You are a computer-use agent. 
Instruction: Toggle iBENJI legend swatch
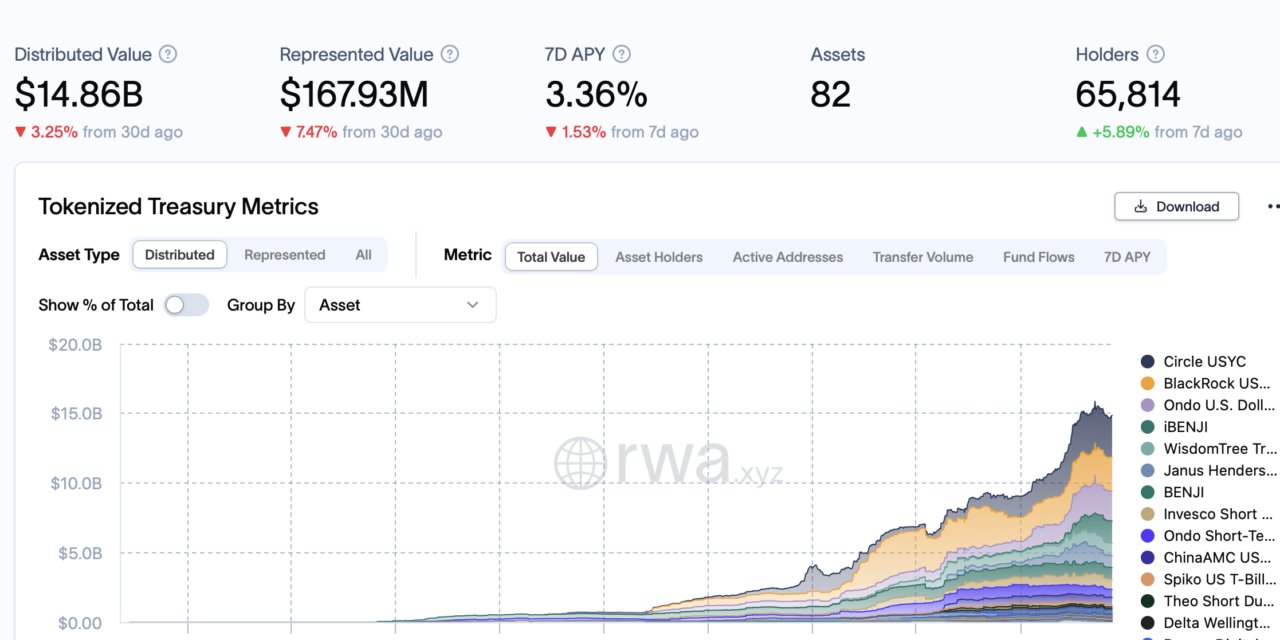coord(1148,427)
